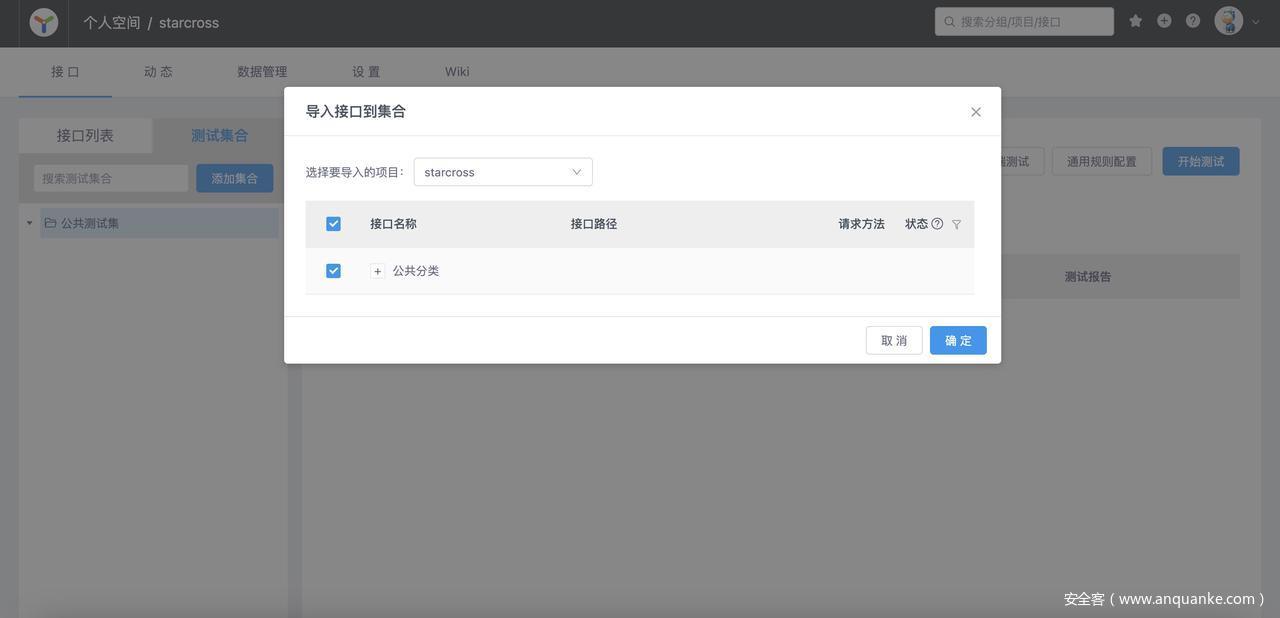Switch to the 数据管理 tab
The image size is (1280, 618).
coord(262,72)
